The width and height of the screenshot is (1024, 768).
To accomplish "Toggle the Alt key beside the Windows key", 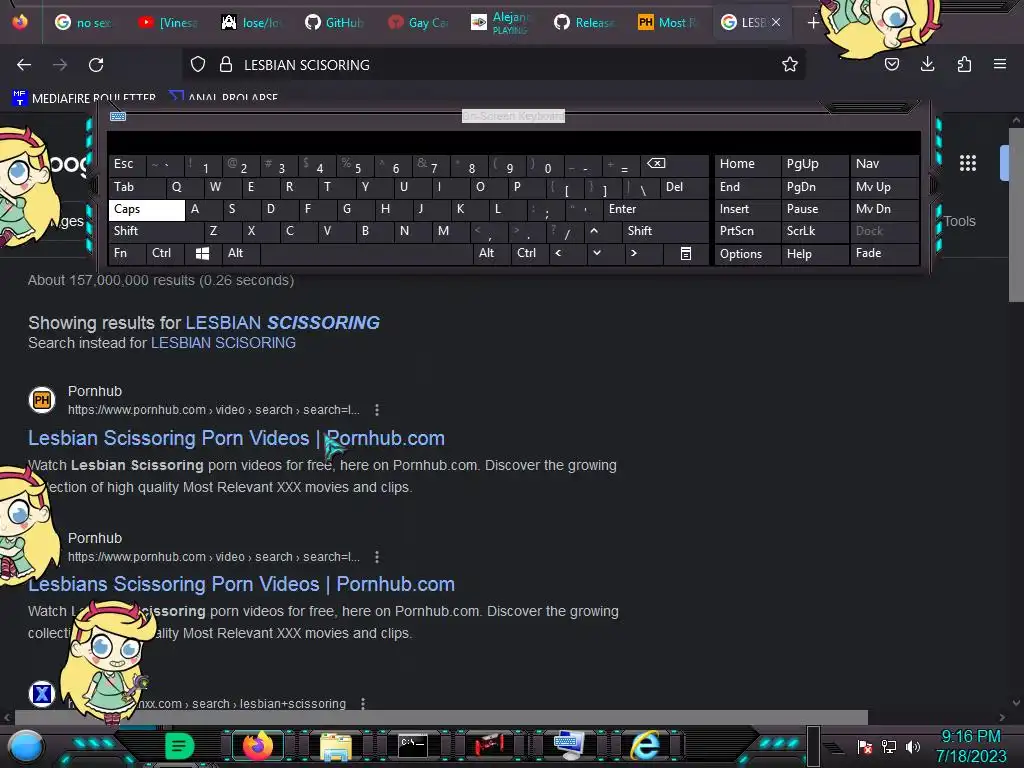I will click(240, 253).
